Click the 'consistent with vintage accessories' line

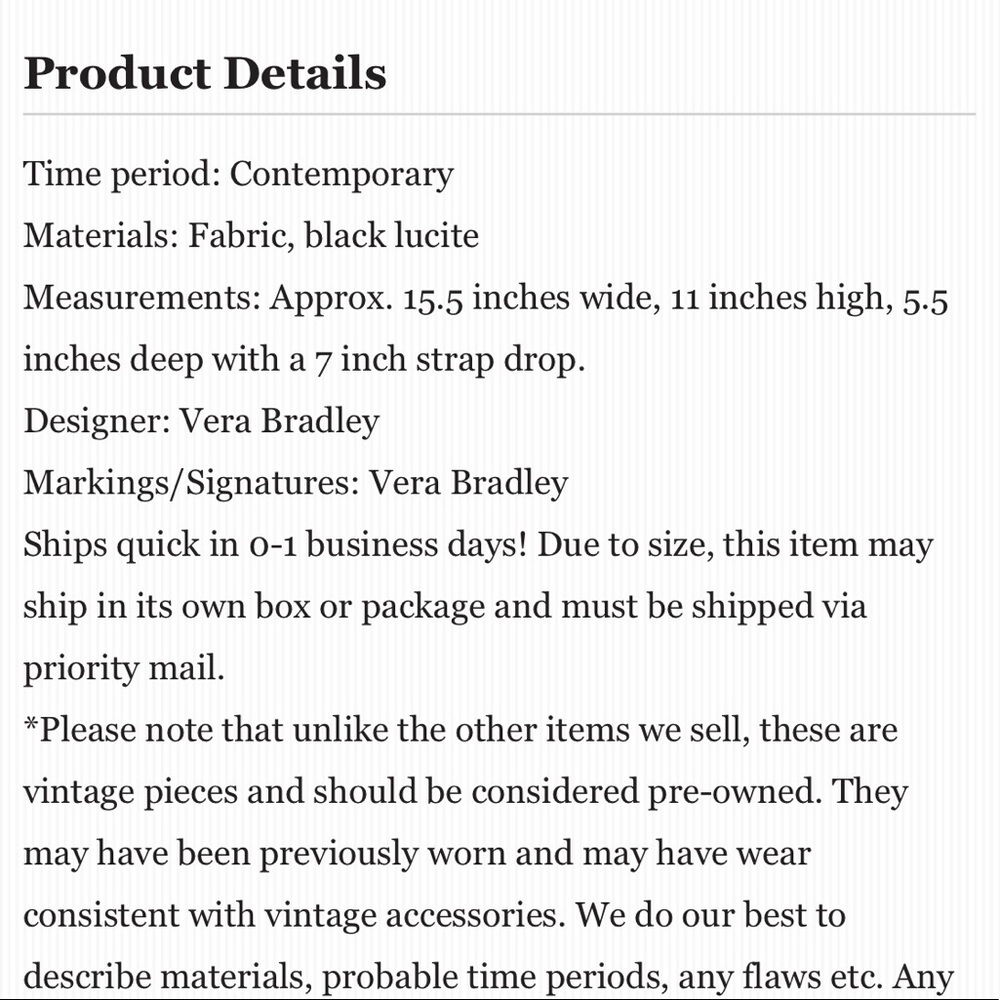pyautogui.click(x=435, y=916)
